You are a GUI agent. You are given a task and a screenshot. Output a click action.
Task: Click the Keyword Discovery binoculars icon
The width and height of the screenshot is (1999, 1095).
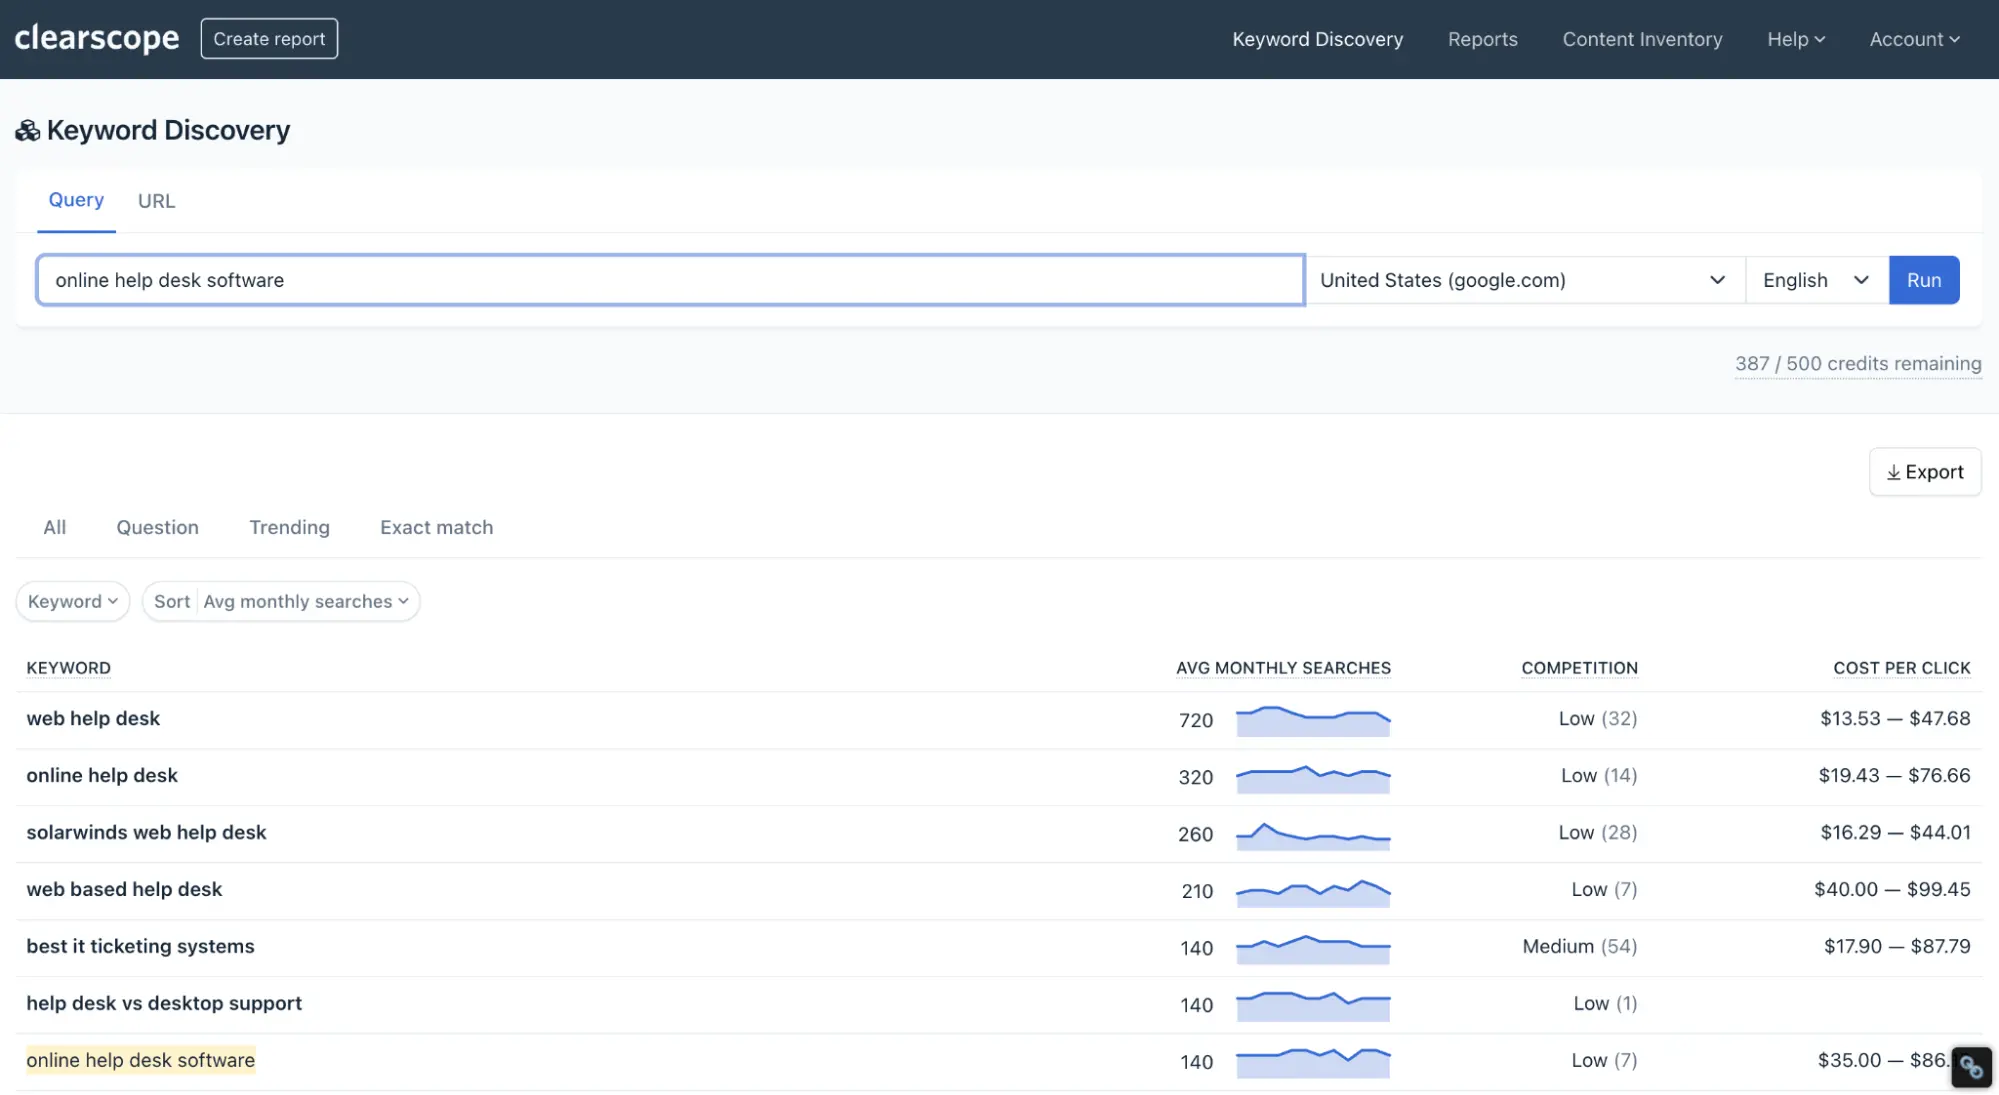click(27, 131)
